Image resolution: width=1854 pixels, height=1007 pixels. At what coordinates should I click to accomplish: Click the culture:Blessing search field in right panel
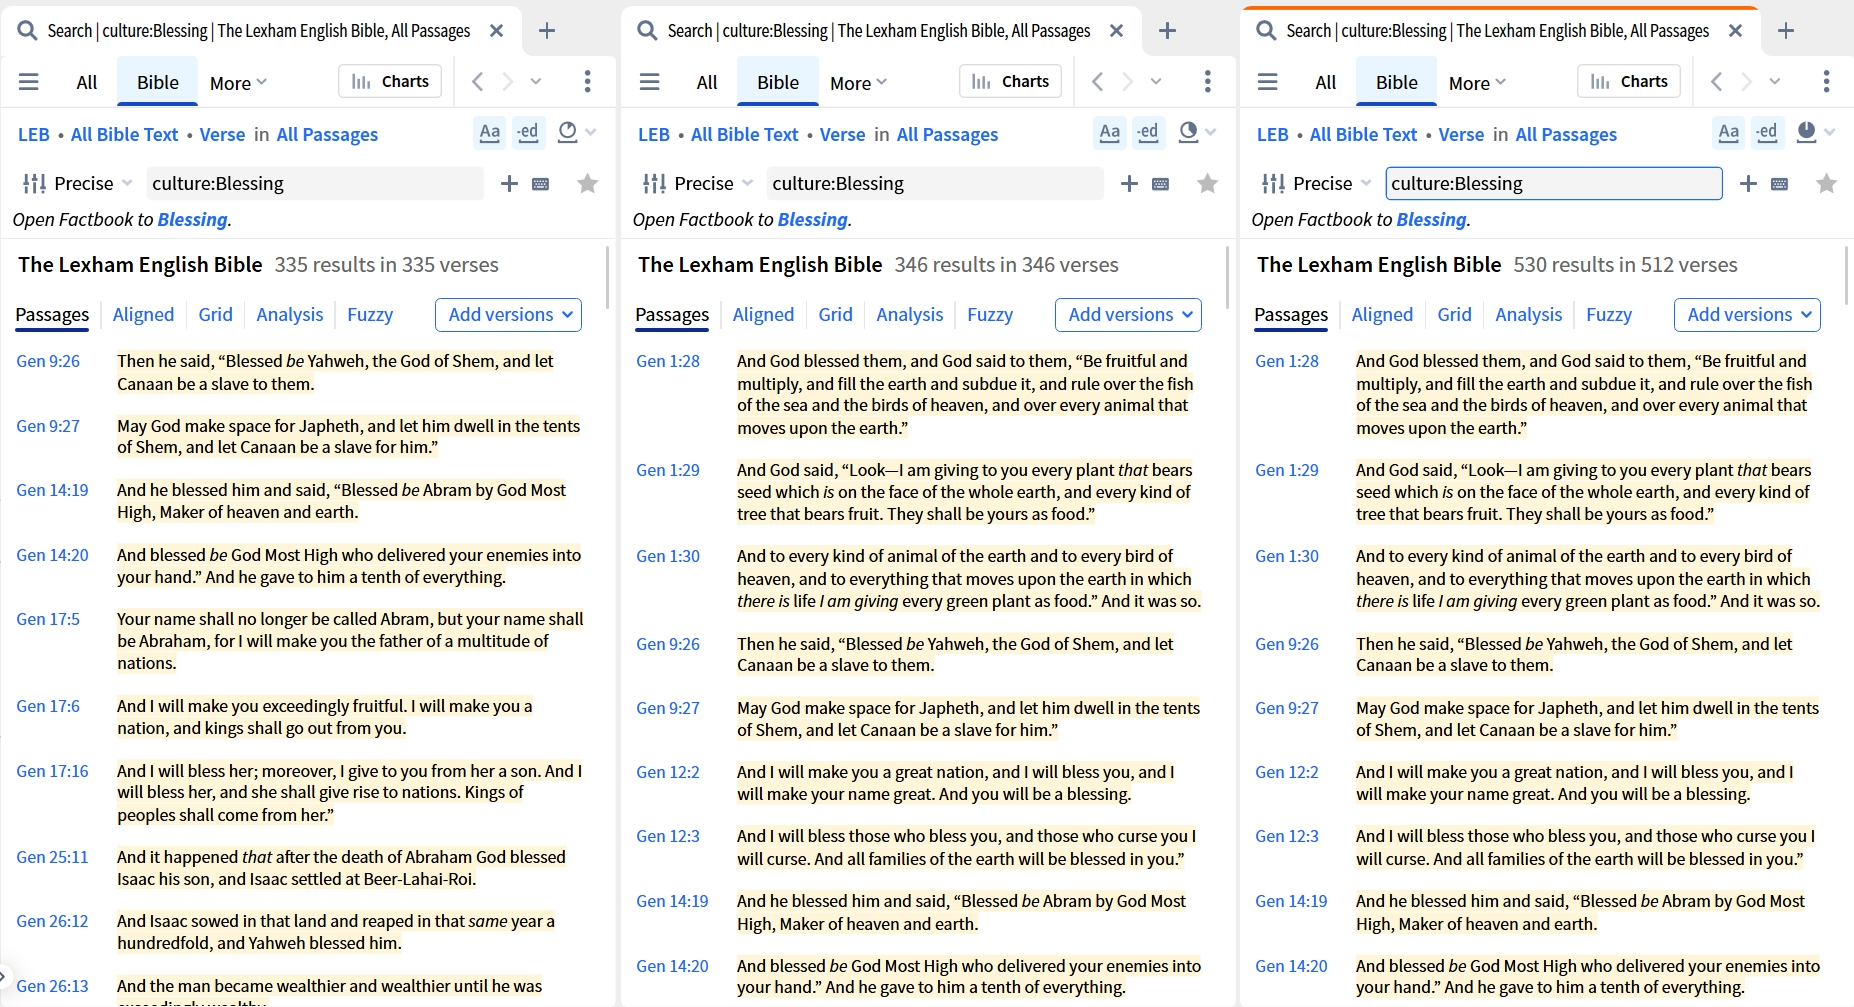point(1554,183)
